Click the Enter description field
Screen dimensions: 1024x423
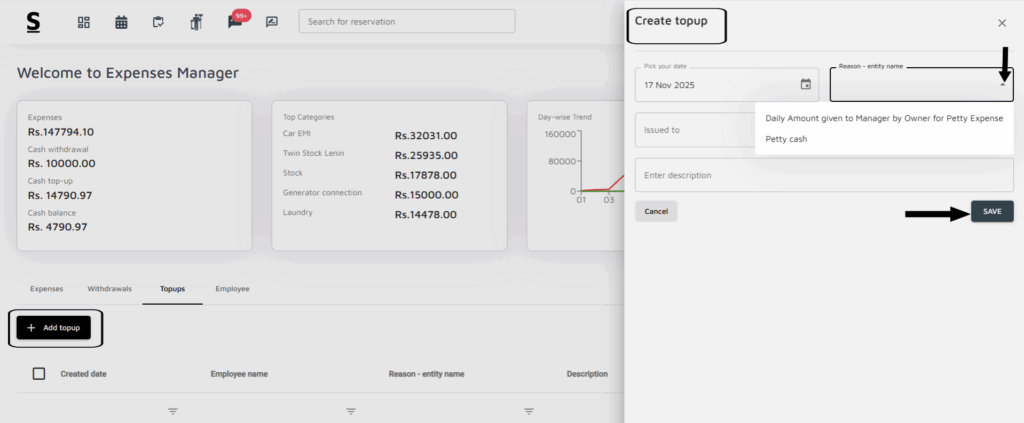(823, 175)
